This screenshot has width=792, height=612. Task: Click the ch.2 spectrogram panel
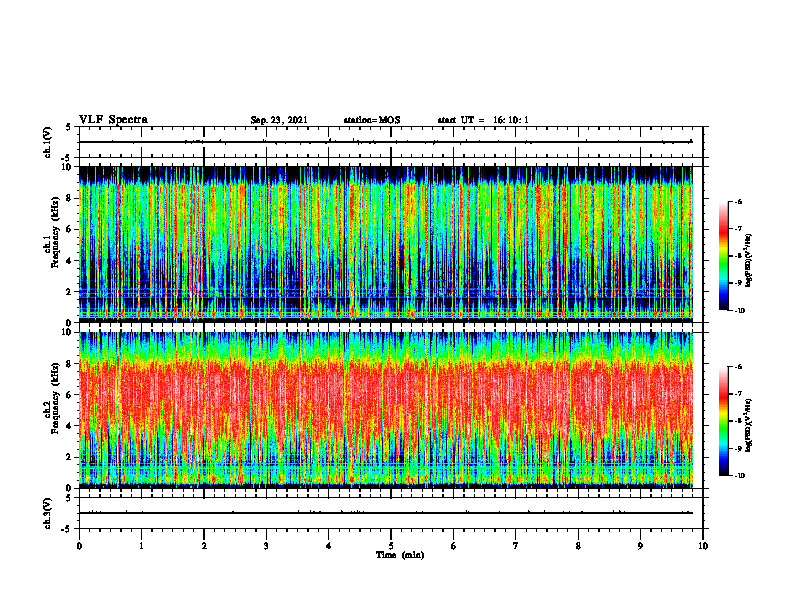click(x=391, y=410)
